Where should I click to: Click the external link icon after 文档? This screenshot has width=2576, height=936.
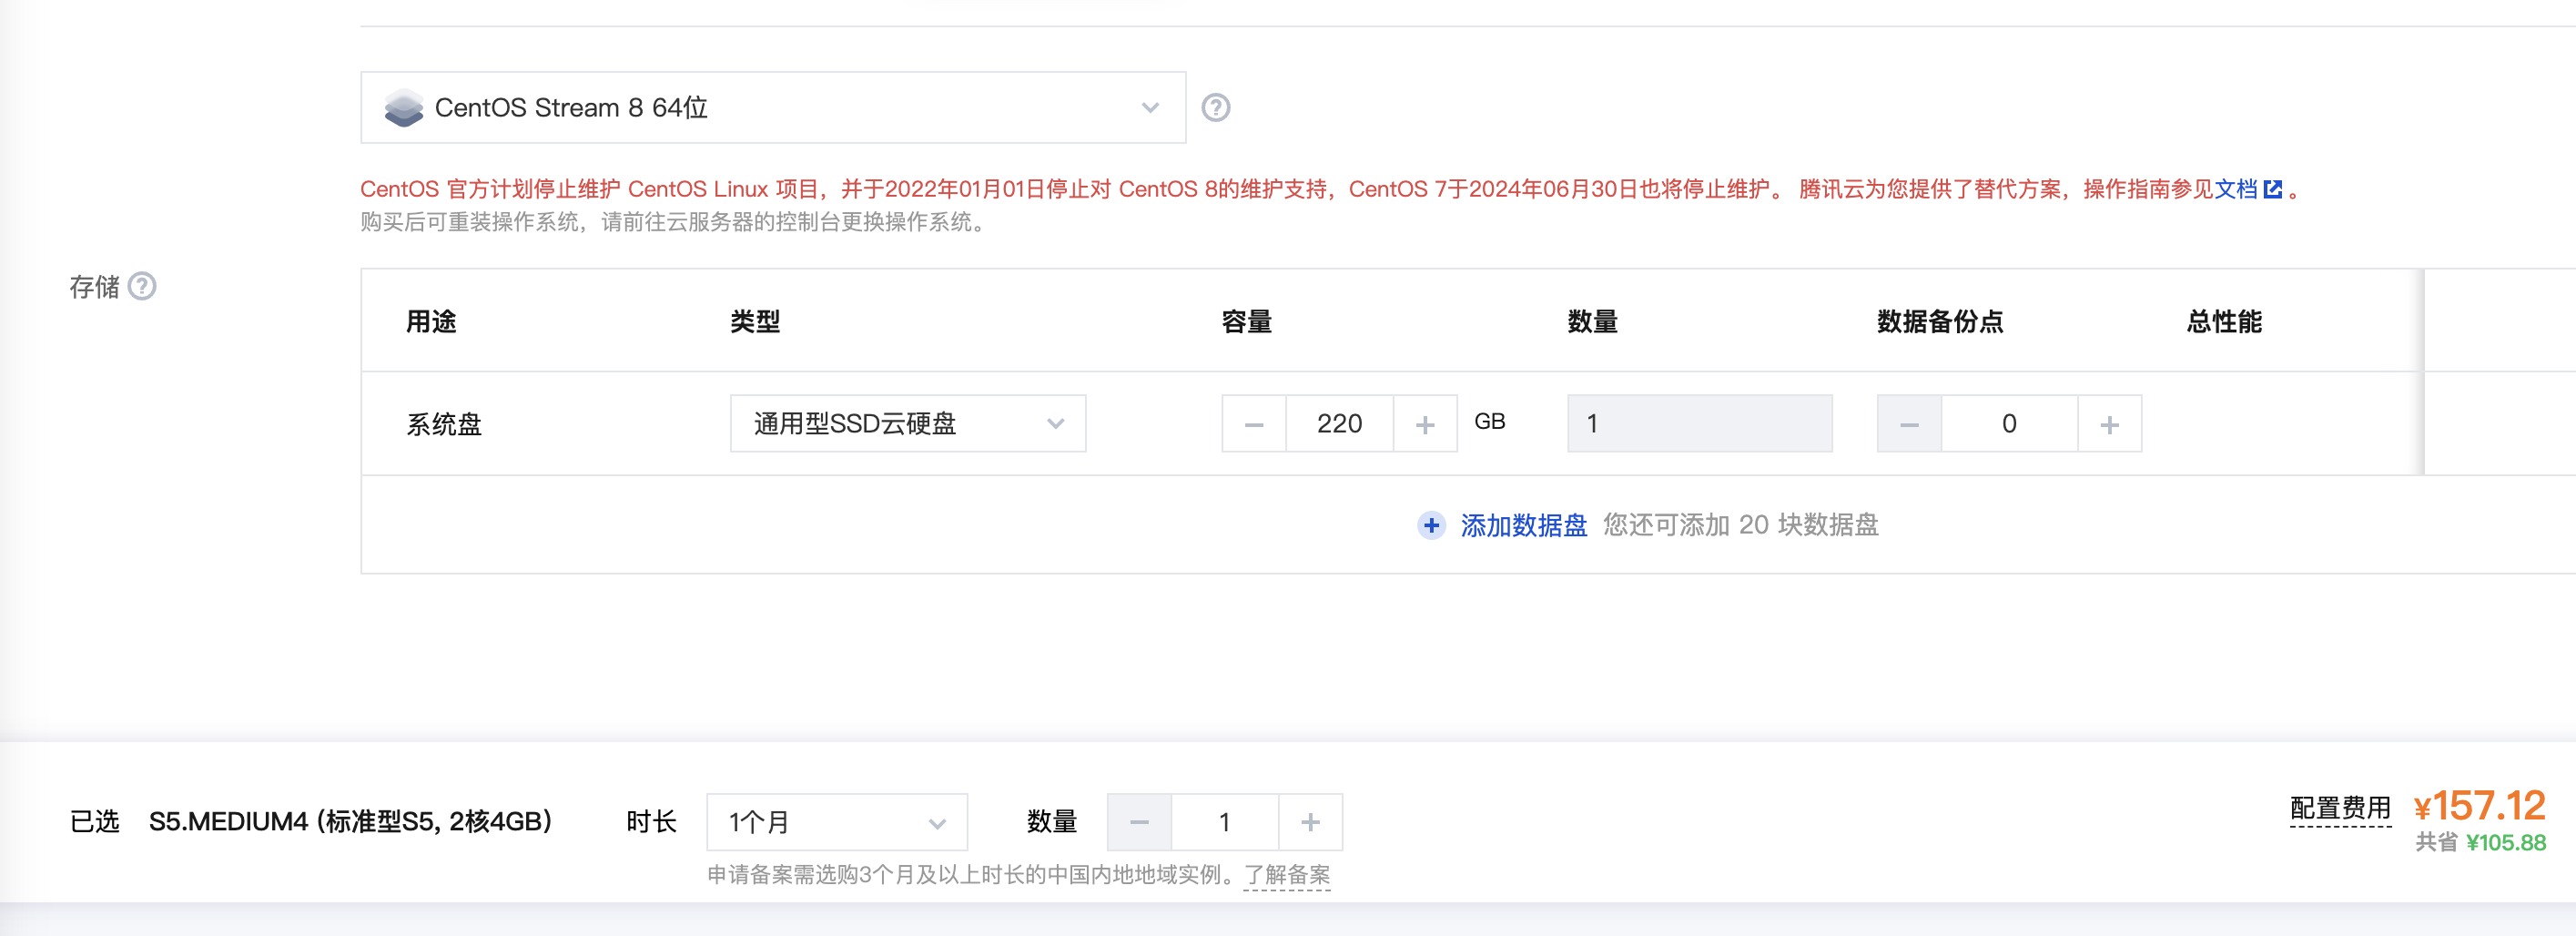coord(2275,187)
